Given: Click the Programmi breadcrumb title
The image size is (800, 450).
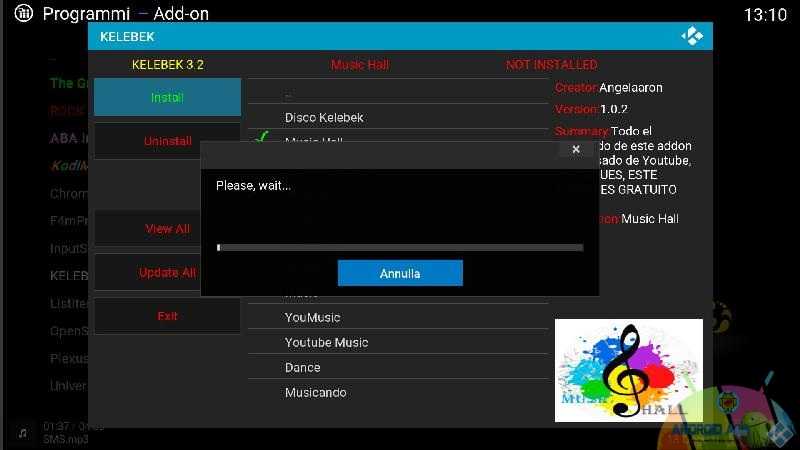Looking at the screenshot, I should click(86, 14).
